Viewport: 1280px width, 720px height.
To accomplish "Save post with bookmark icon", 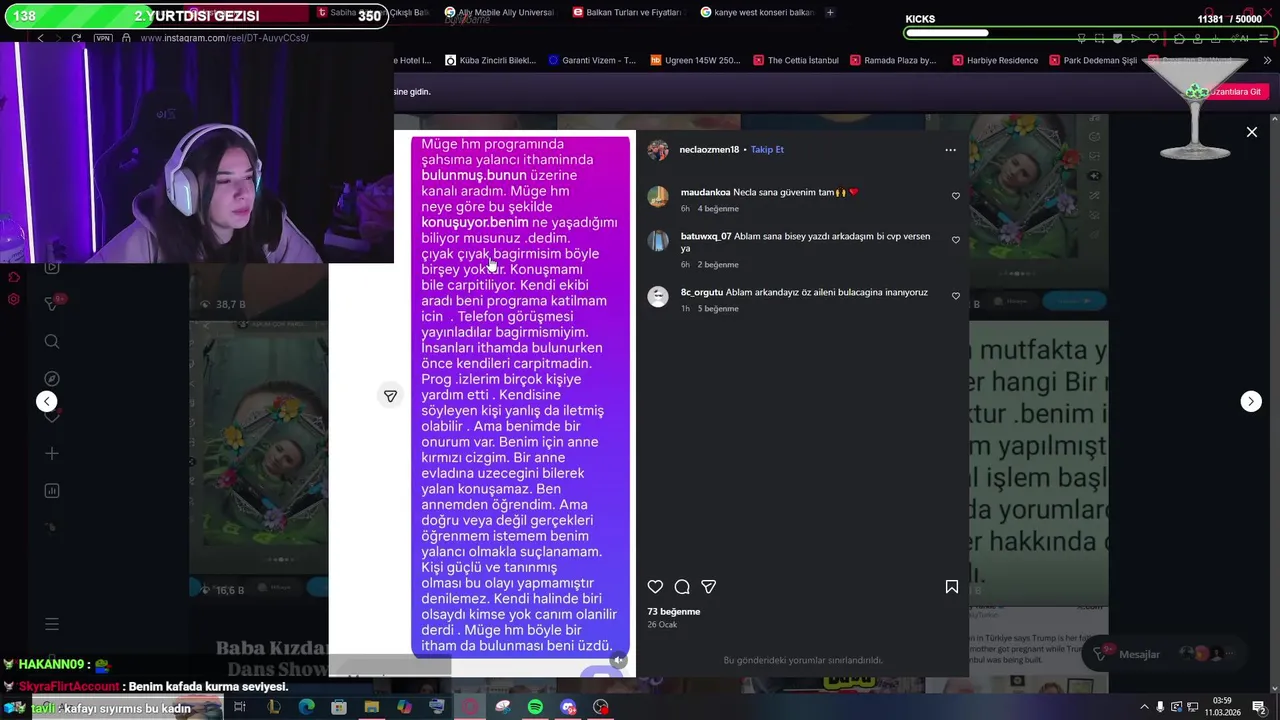I will coord(952,587).
